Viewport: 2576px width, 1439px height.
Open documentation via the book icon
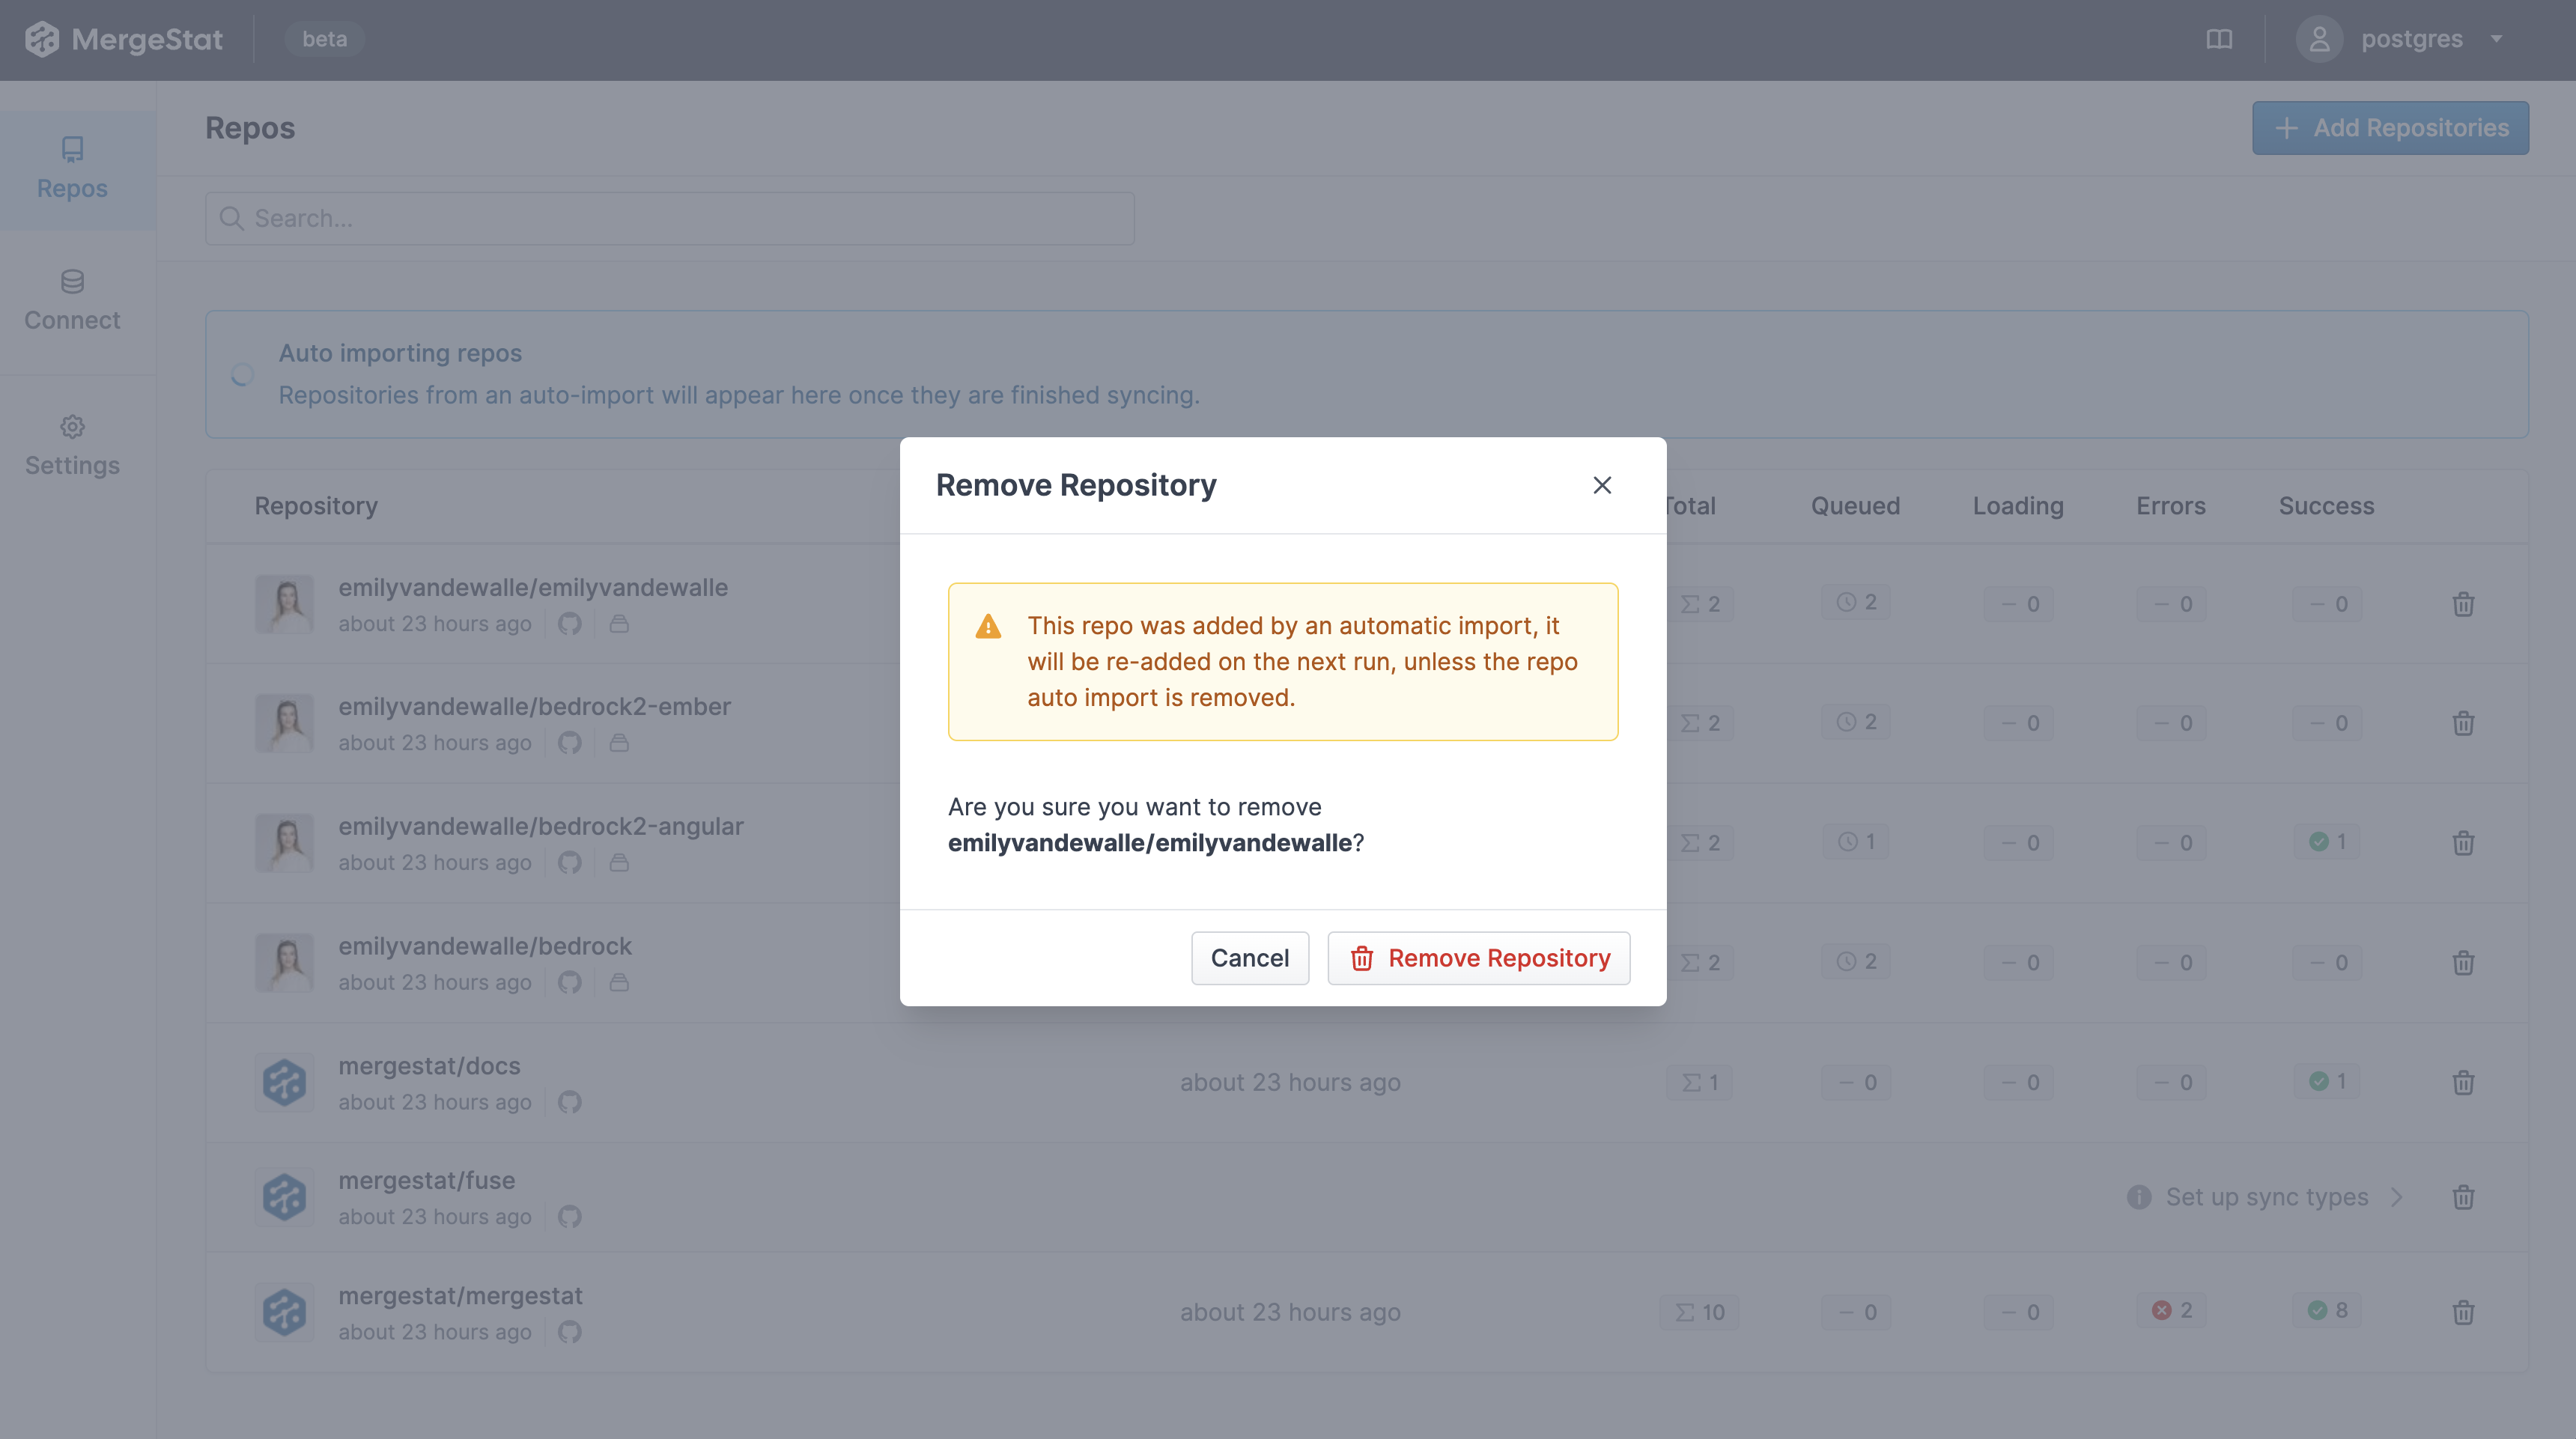point(2220,39)
